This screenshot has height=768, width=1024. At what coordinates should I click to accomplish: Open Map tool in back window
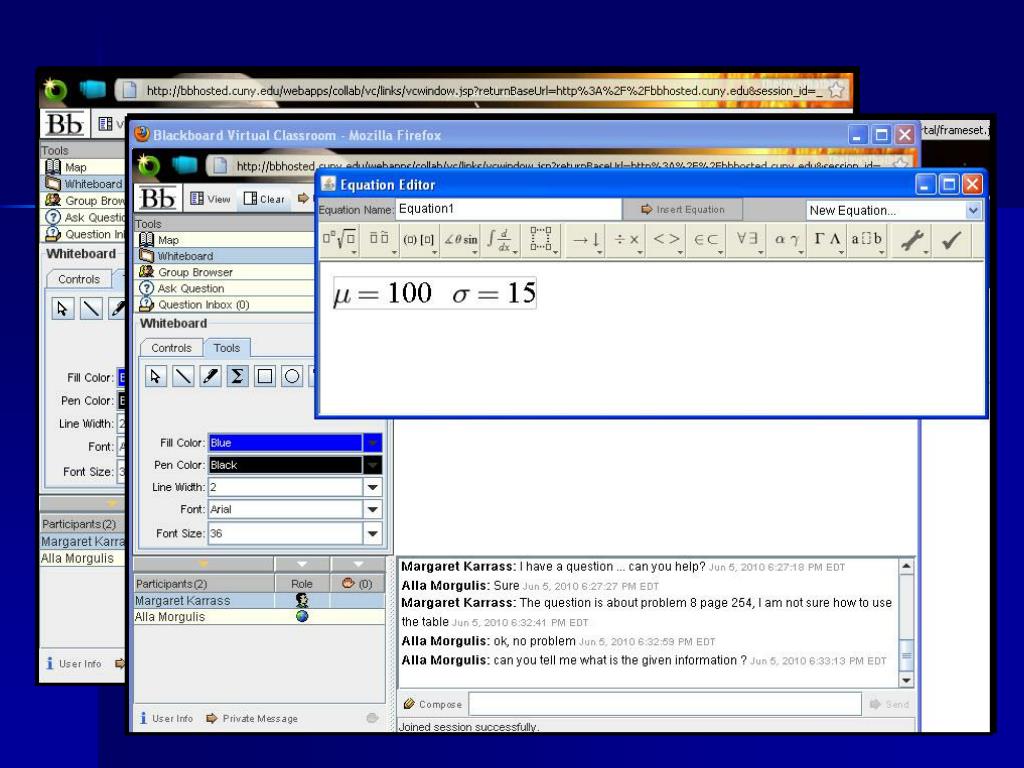coord(75,167)
